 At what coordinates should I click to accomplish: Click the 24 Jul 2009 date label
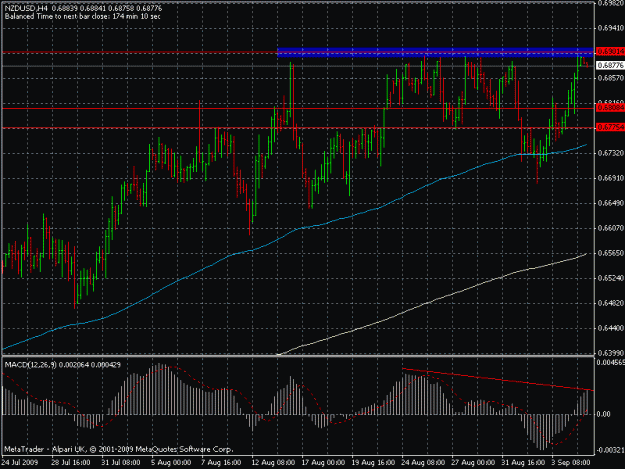20,463
